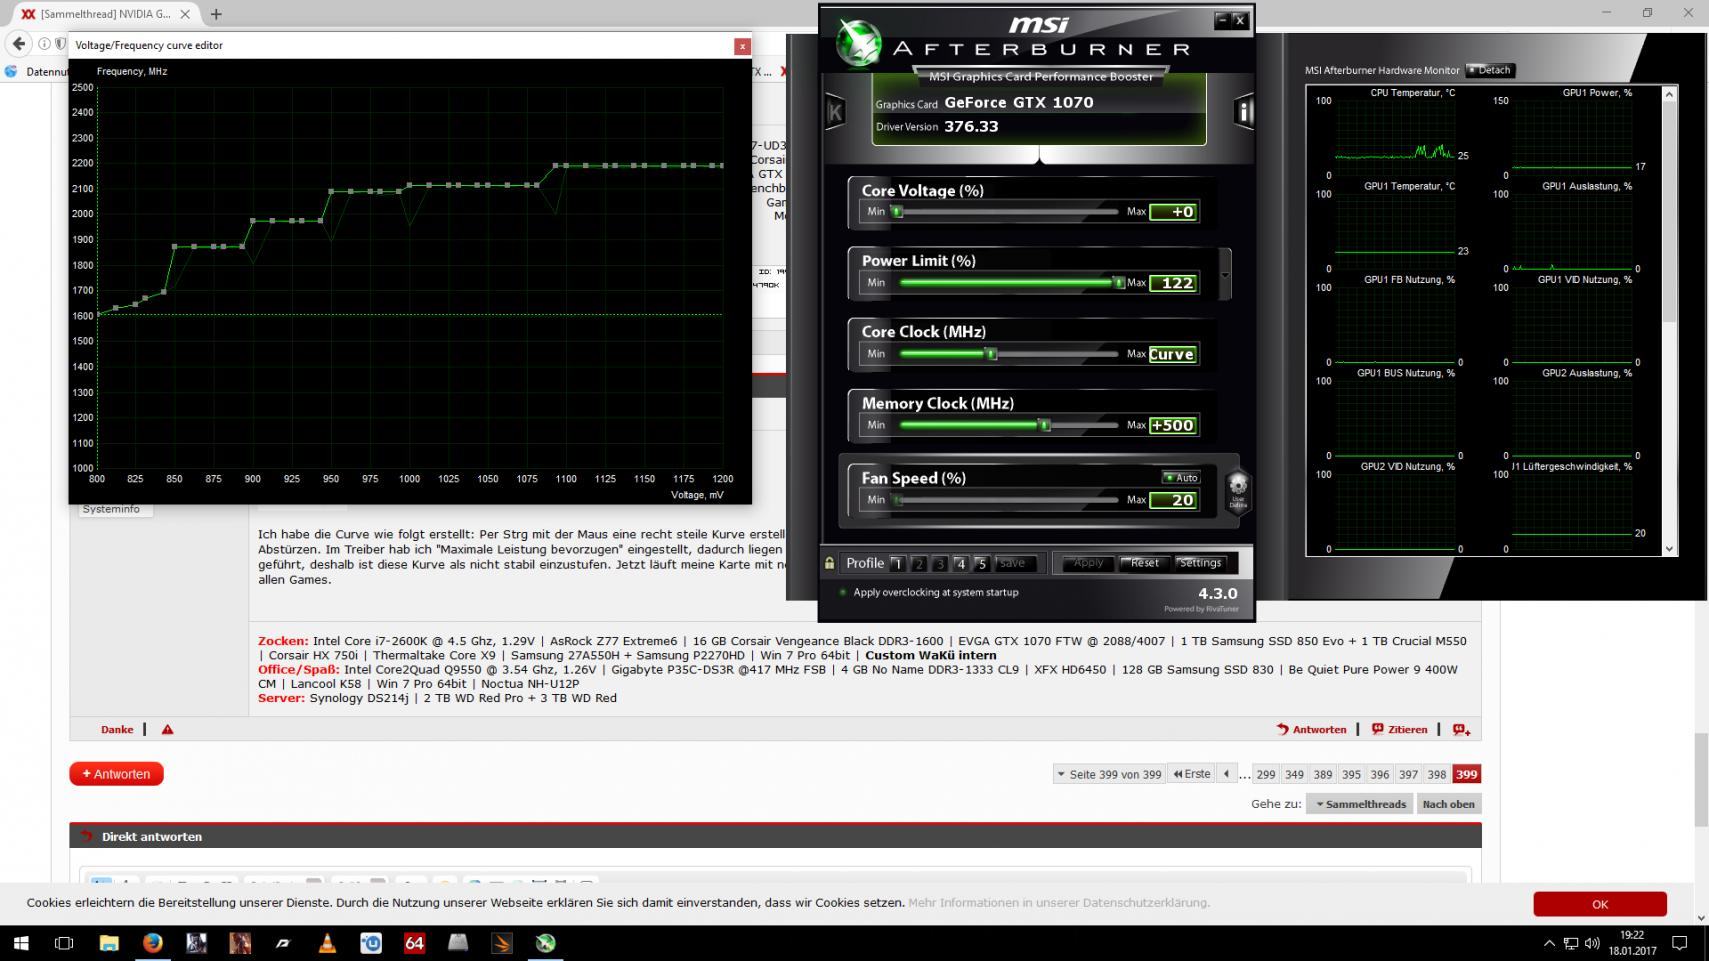This screenshot has height=961, width=1709.
Task: Click the MSI Afterburner taskbar icon
Action: click(545, 943)
